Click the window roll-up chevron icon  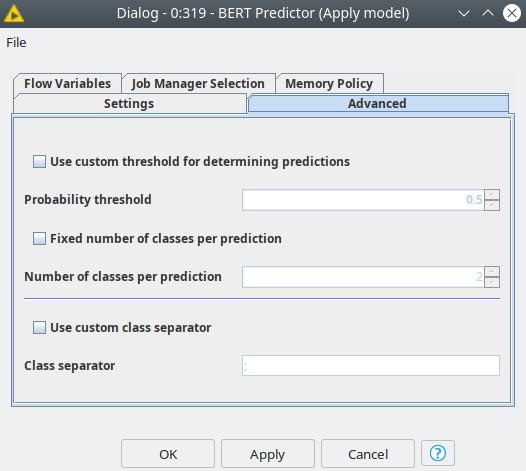click(488, 13)
